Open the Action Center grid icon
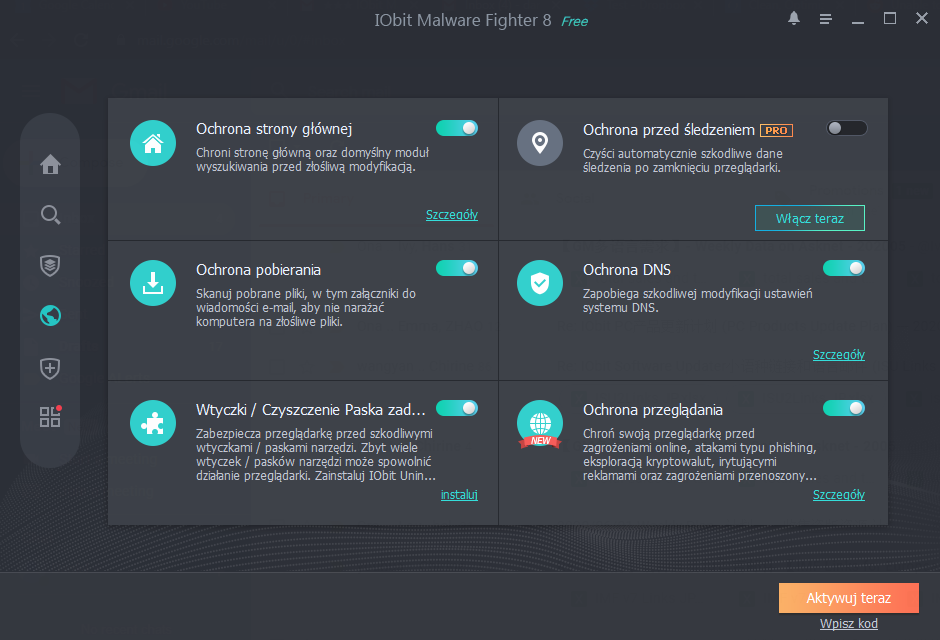 click(50, 416)
